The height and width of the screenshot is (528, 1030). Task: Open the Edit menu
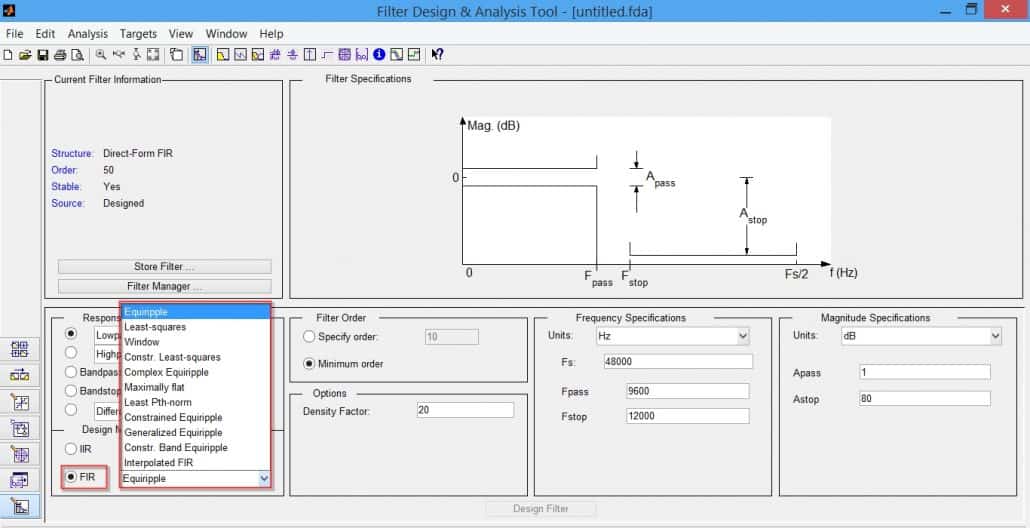45,33
